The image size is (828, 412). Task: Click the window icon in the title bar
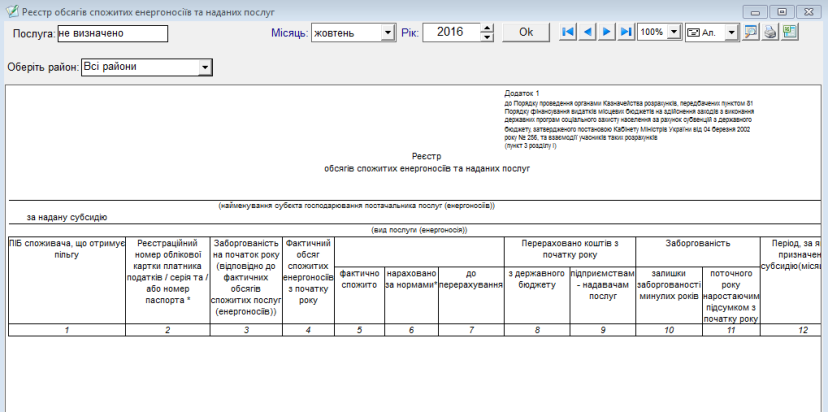pos(9,9)
